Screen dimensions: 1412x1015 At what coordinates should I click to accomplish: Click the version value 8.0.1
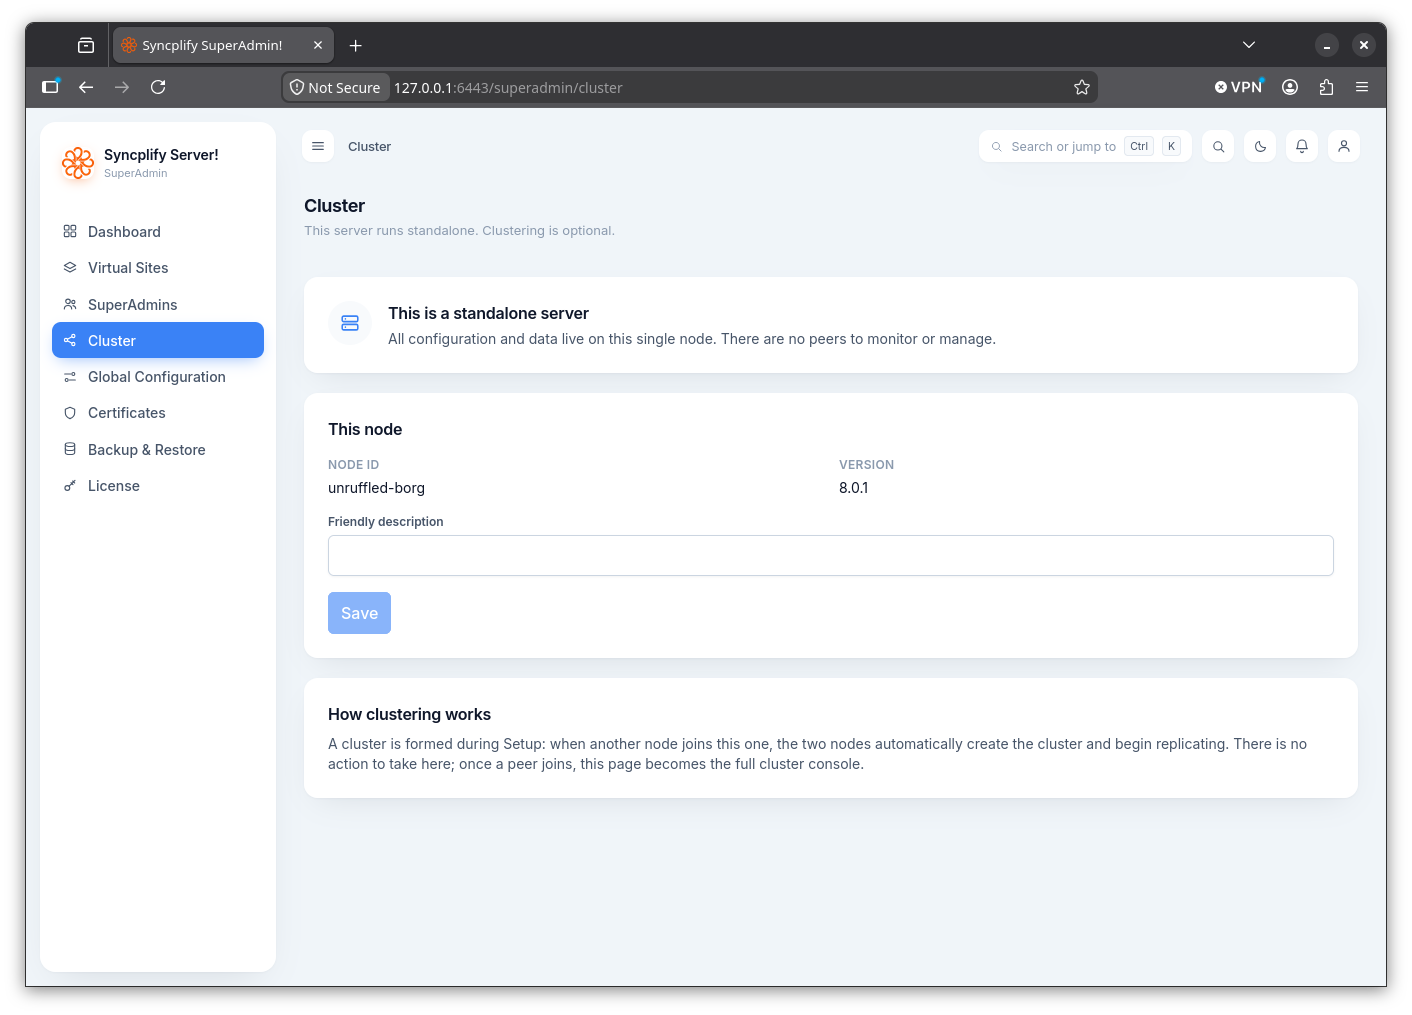point(854,488)
